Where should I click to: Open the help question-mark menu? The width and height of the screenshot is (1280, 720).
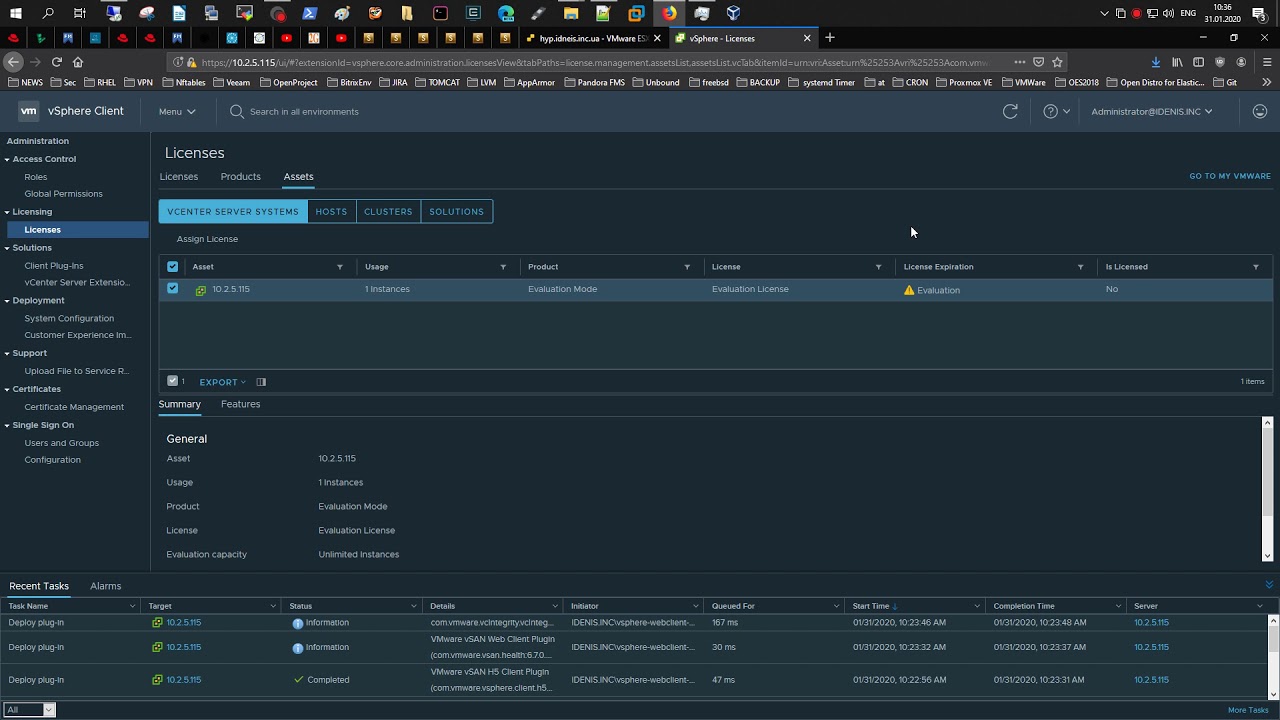1056,111
